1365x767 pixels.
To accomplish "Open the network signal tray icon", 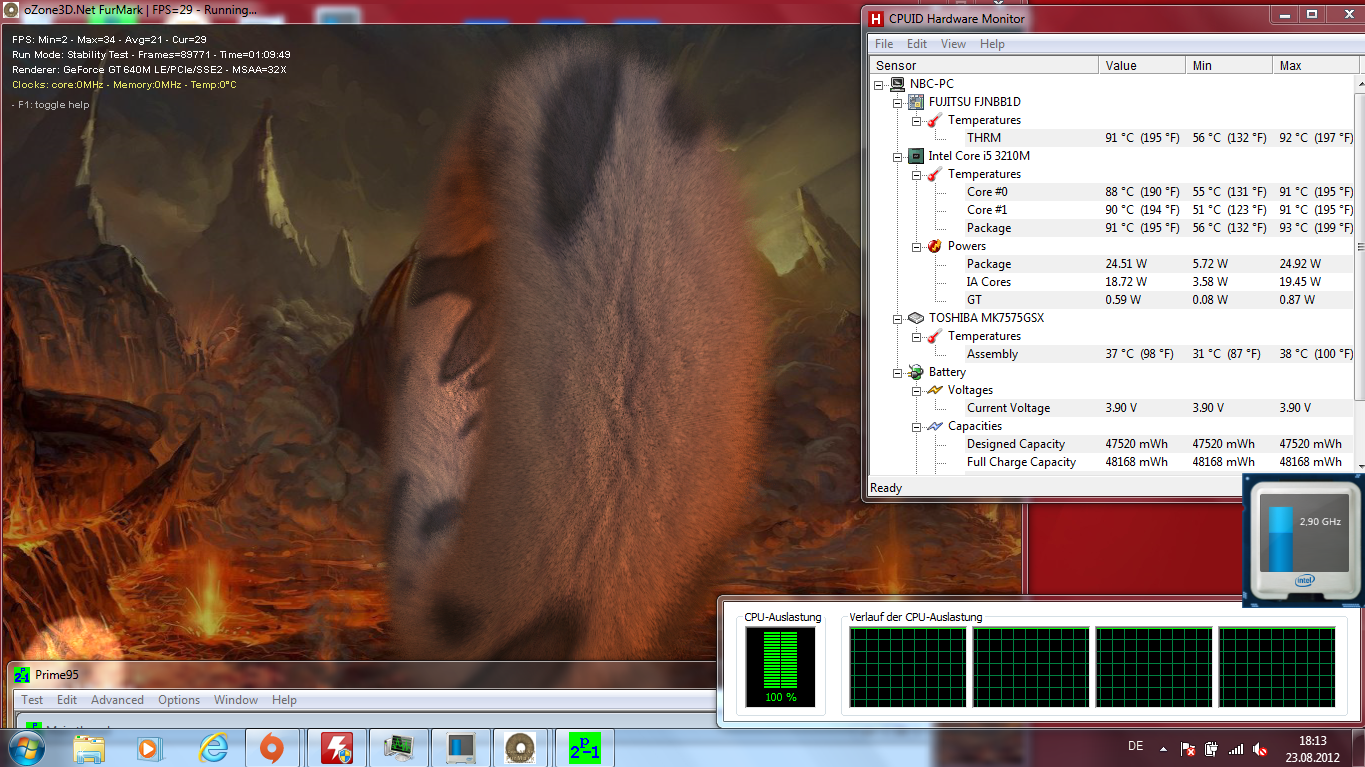I will click(x=1236, y=748).
